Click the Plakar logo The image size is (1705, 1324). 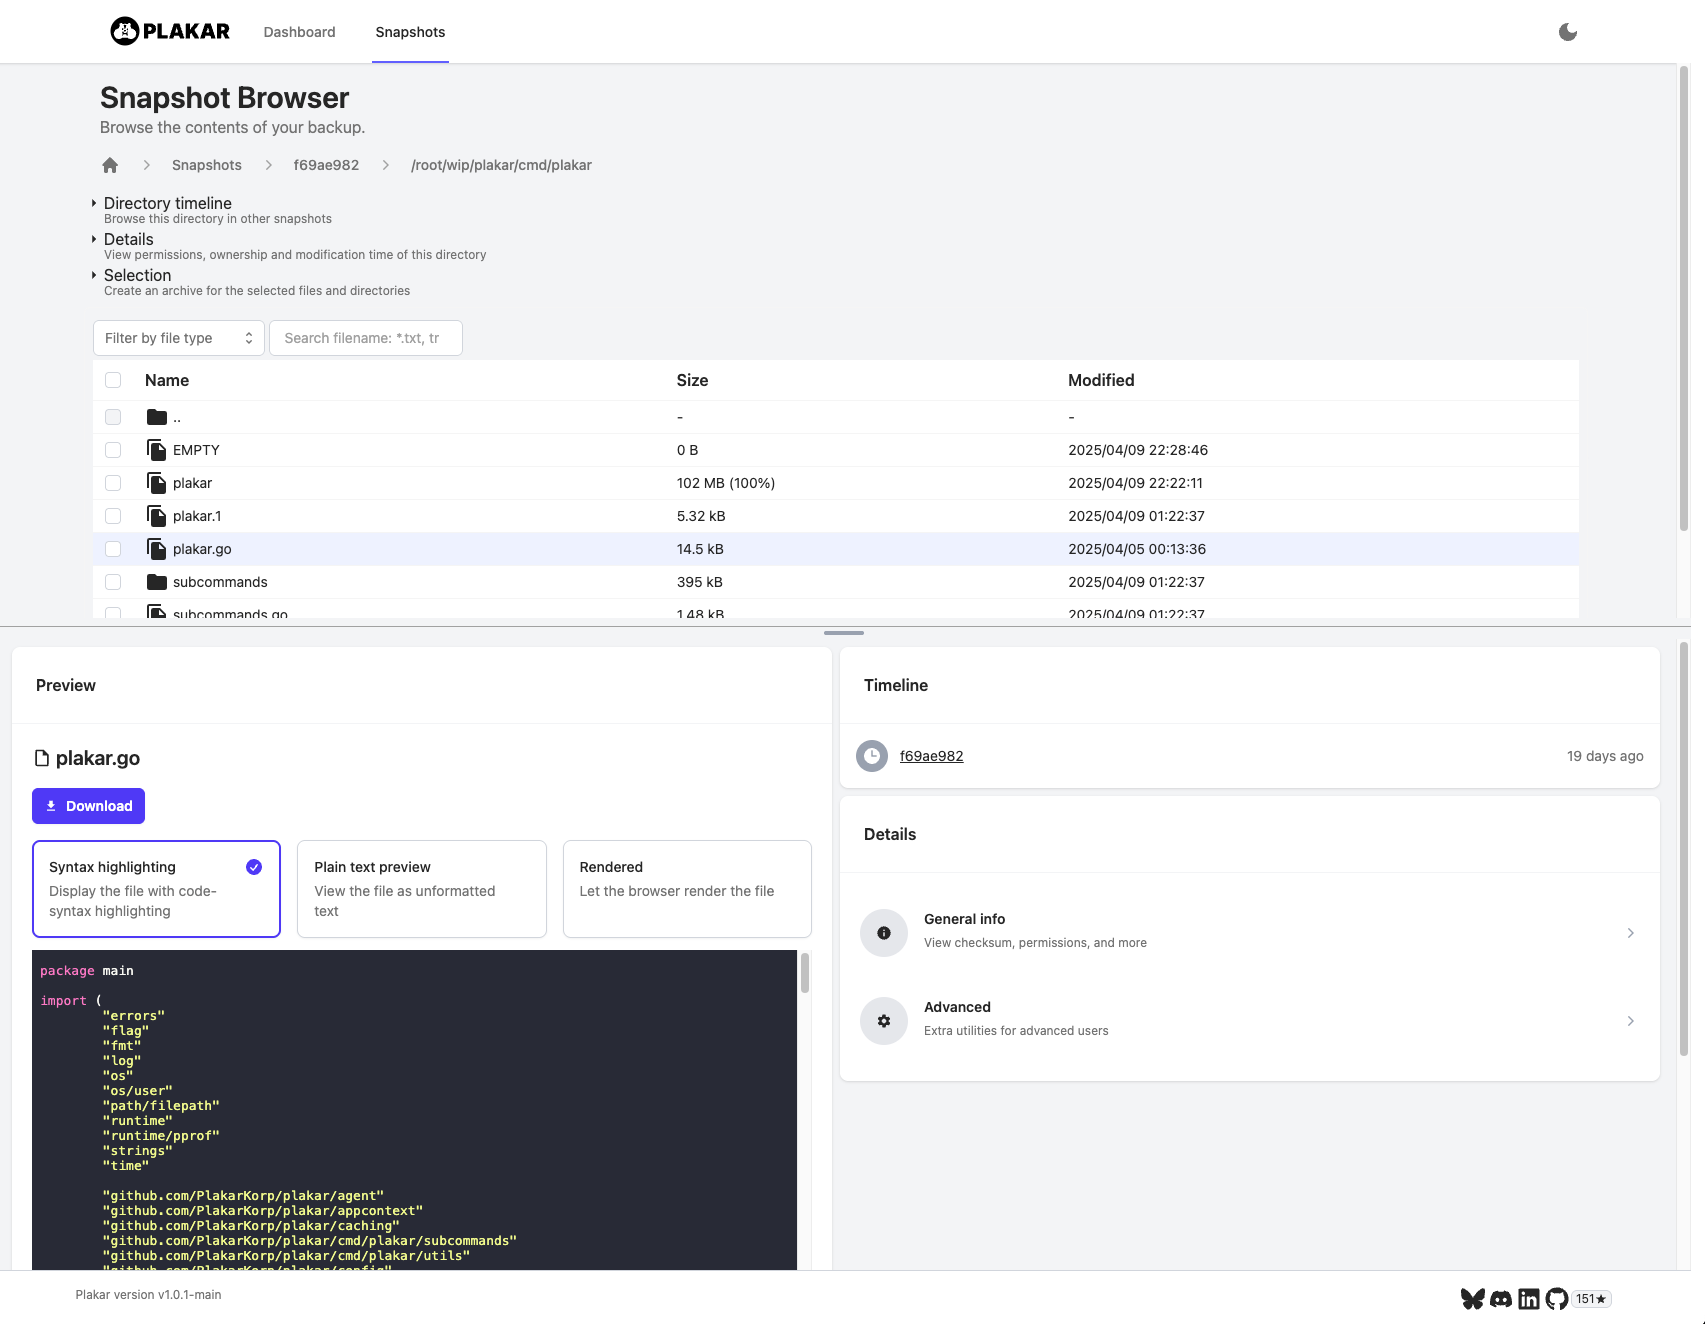click(x=170, y=31)
